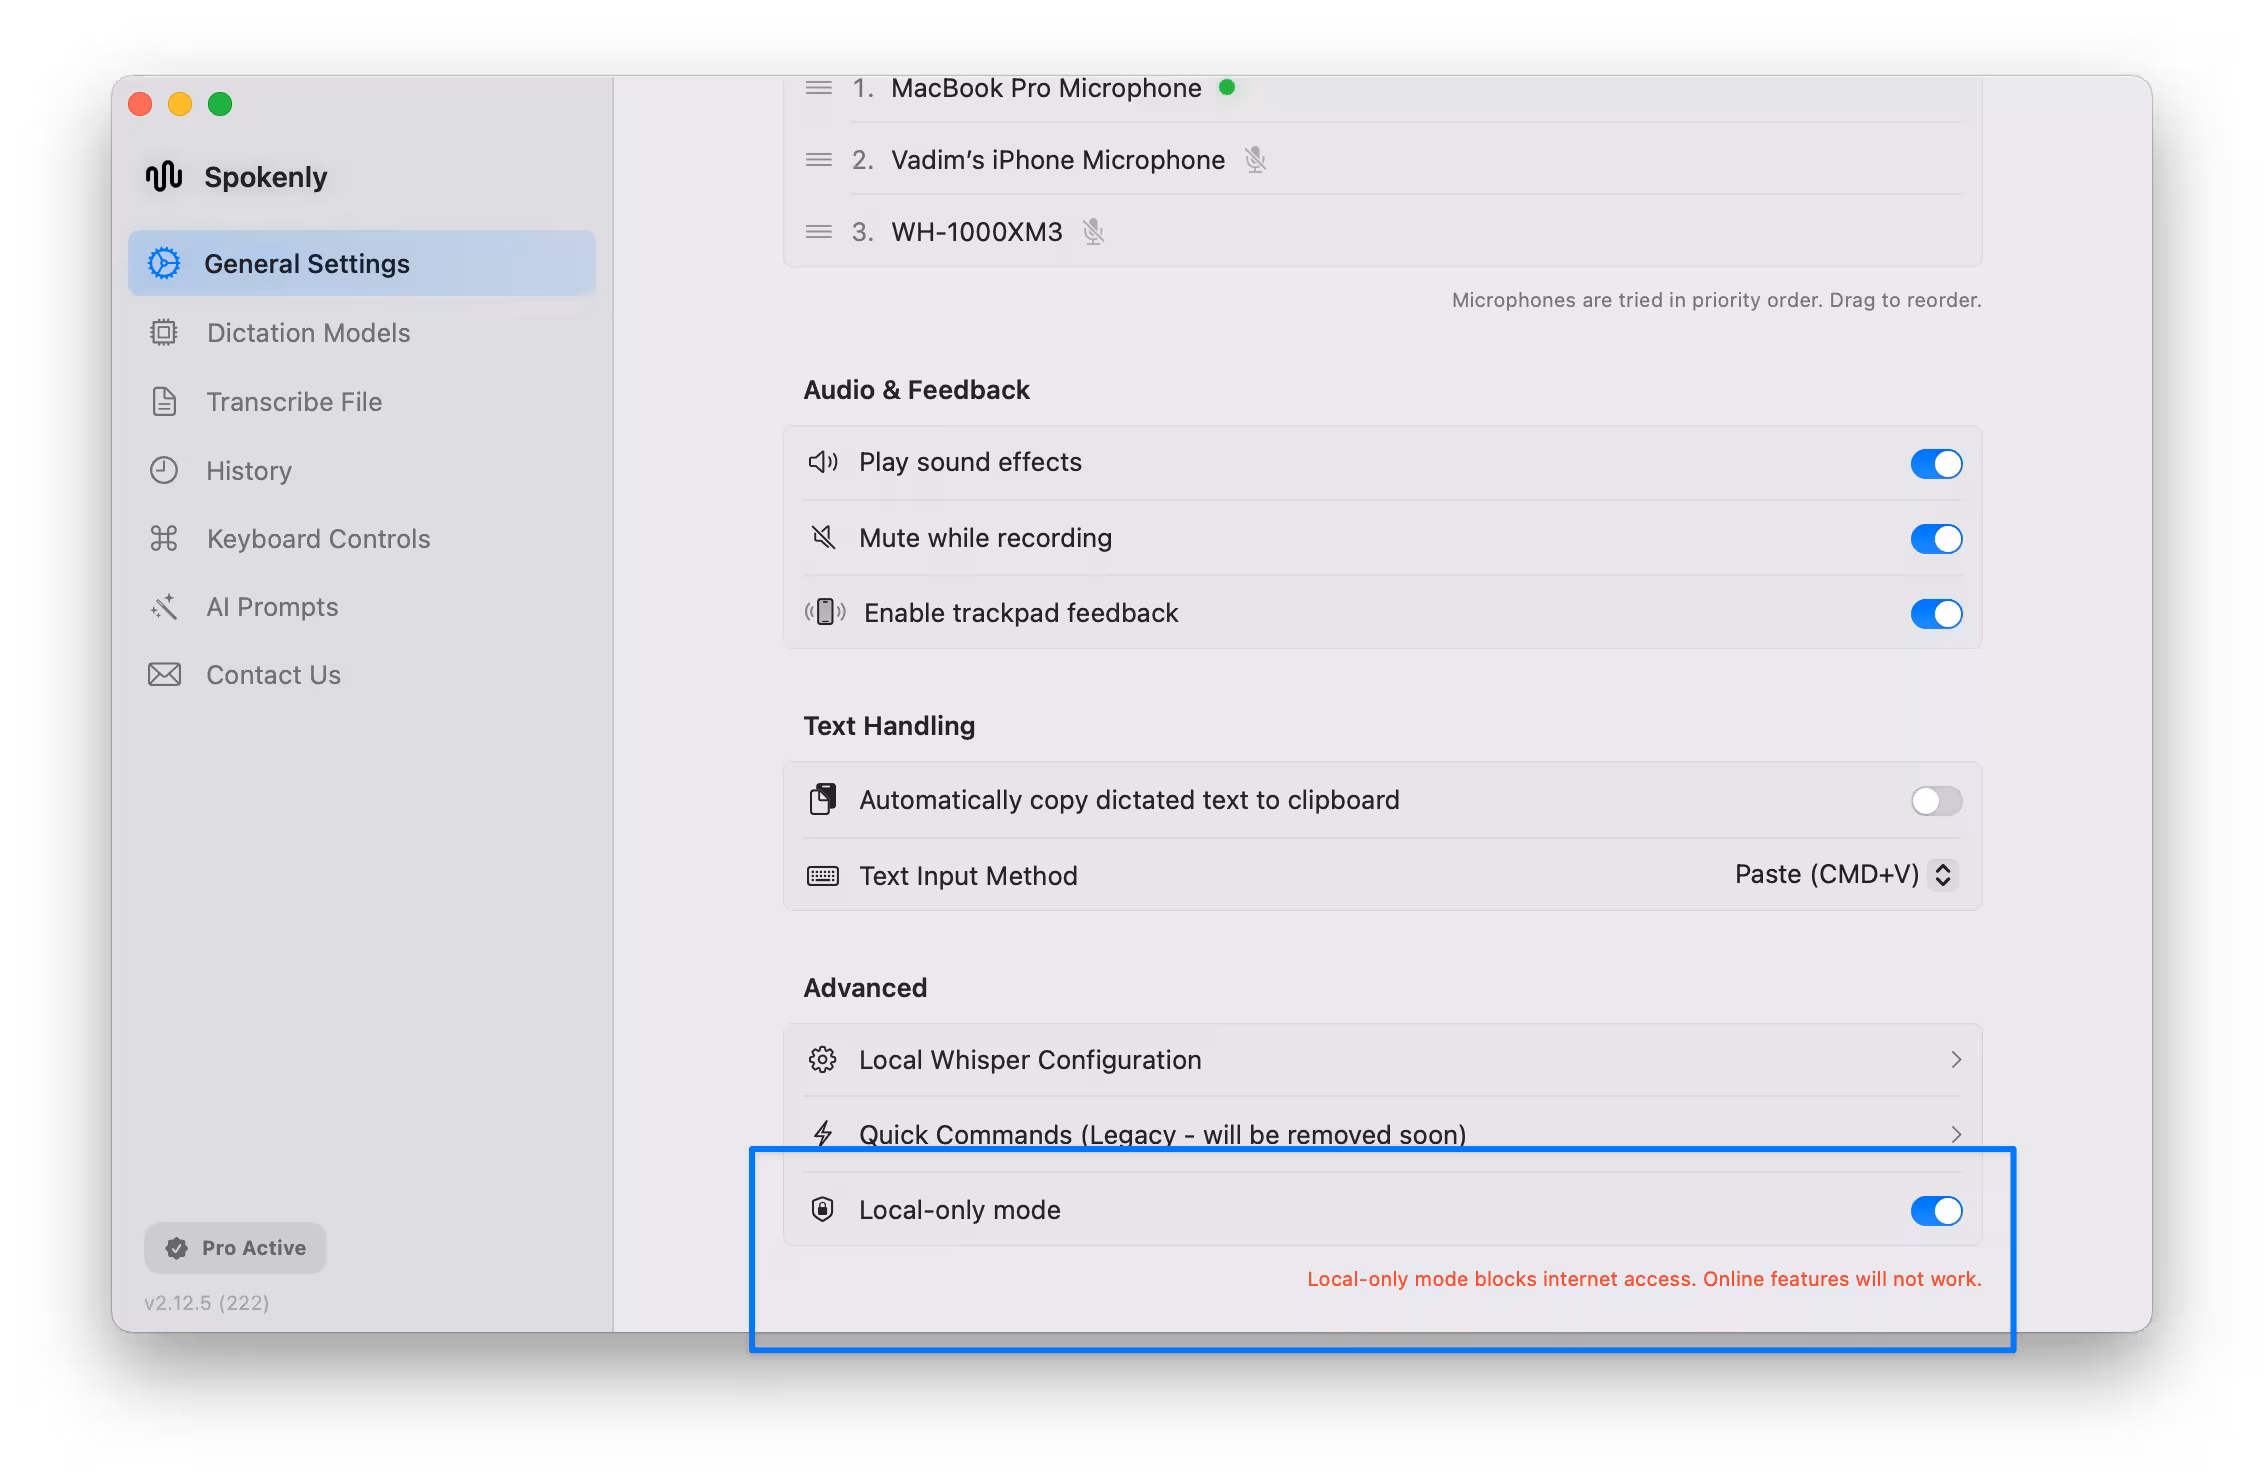Screen dimensions: 2264x1480
Task: Click Audio & Feedback section heading
Action: 916,389
